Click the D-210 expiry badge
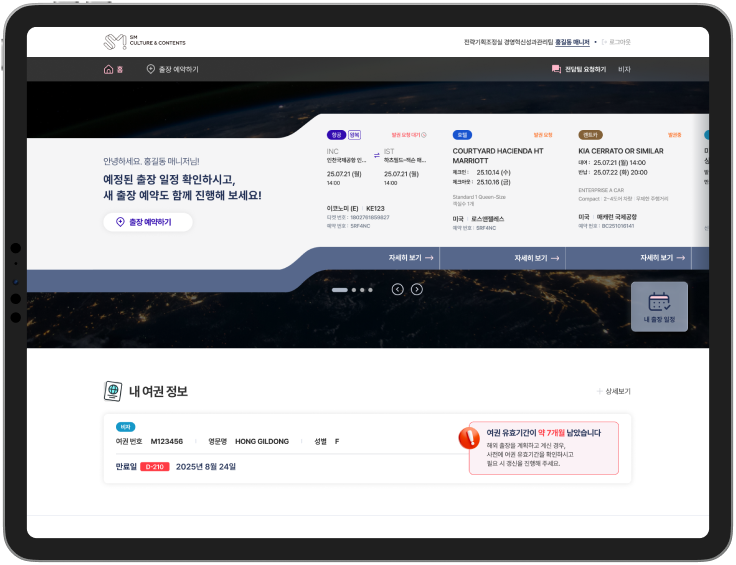The width and height of the screenshot is (736, 565). 155,467
